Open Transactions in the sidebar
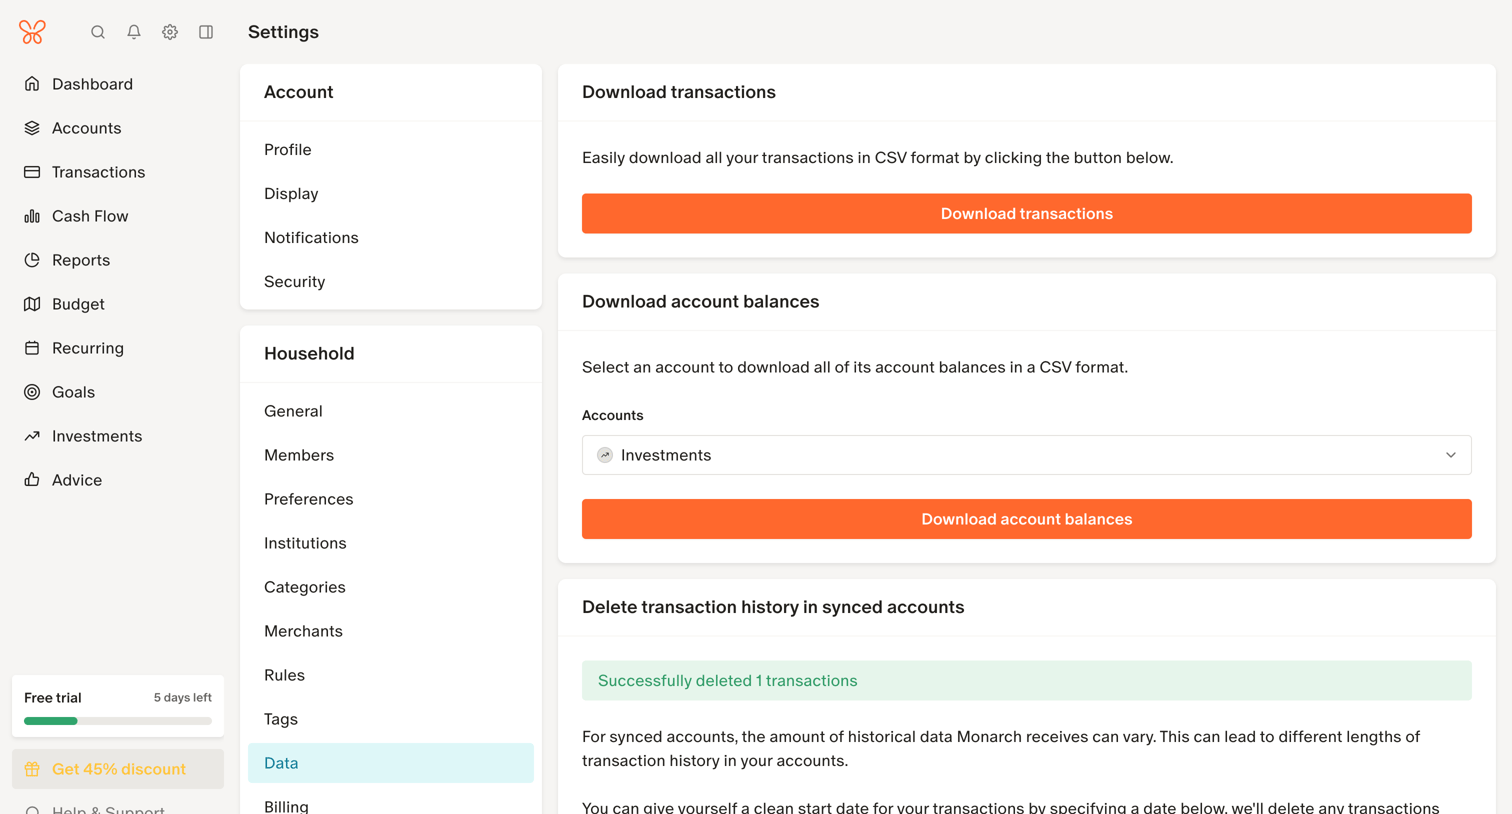This screenshot has height=814, width=1512. pyautogui.click(x=118, y=172)
